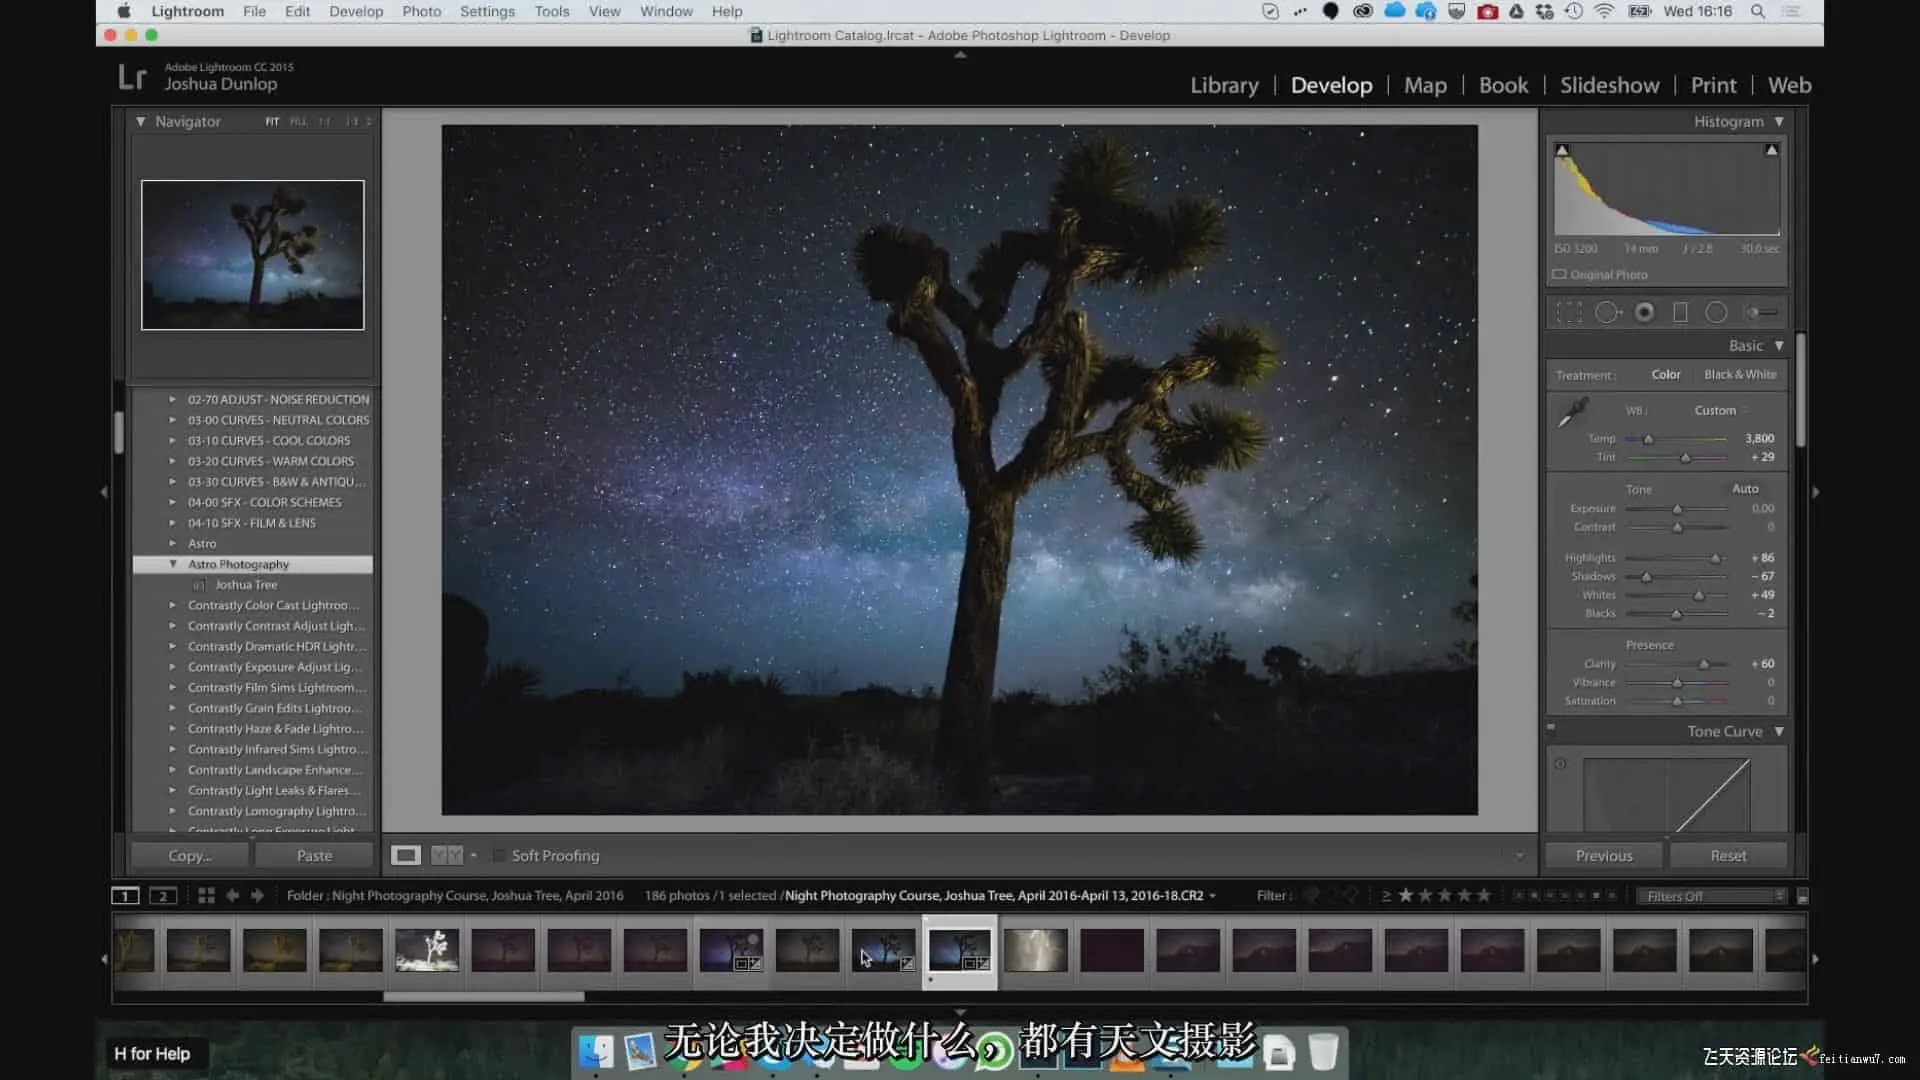Select the Adjustment Brush tool

coord(1762,313)
